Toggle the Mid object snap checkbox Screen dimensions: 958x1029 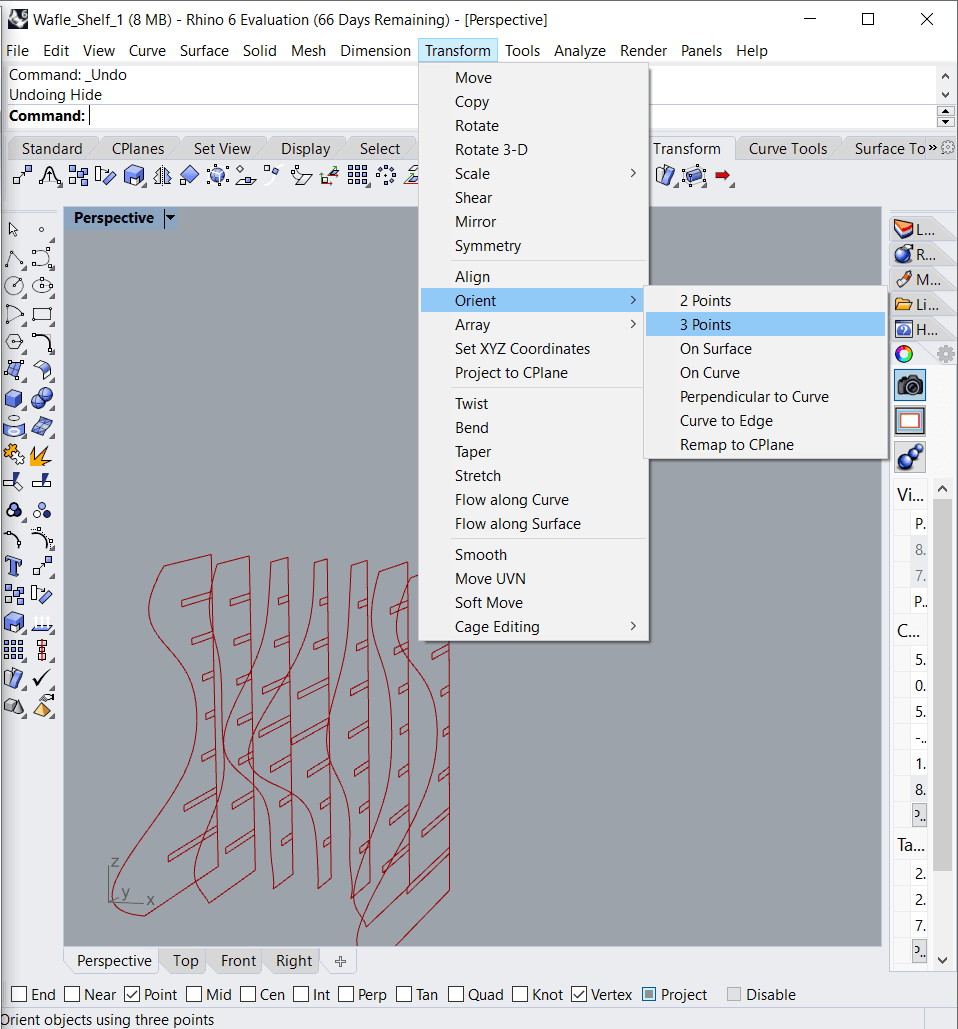pos(193,995)
